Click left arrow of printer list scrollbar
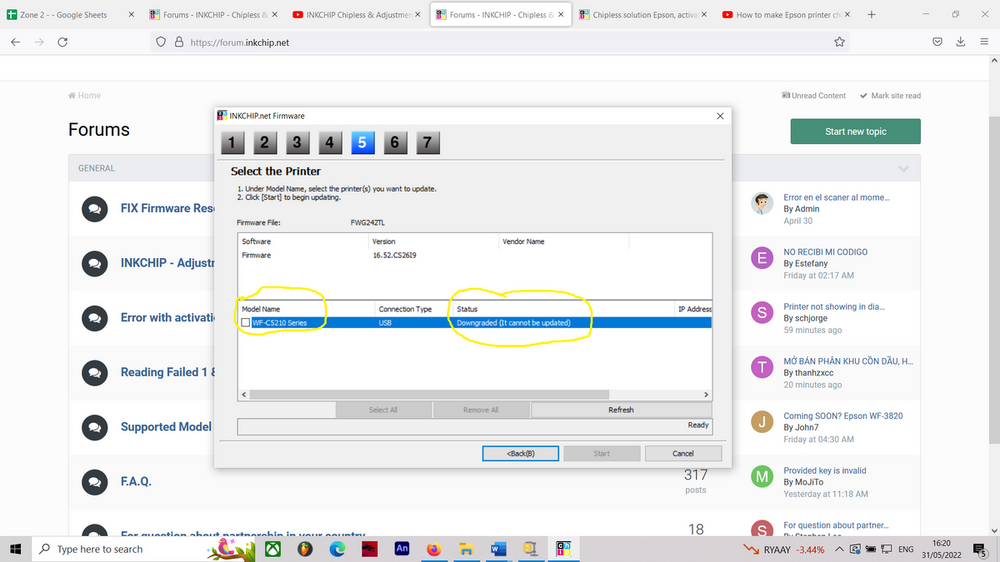This screenshot has width=1000, height=562. 244,395
